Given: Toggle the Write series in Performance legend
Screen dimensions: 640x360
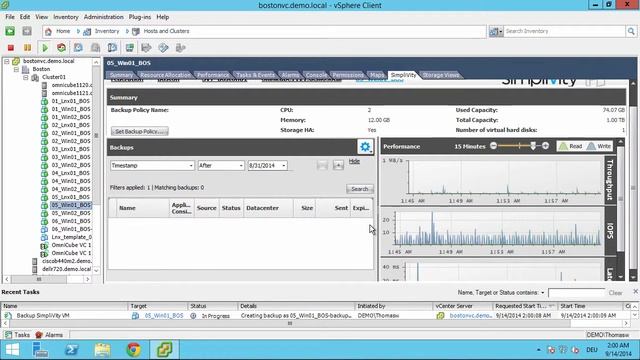Looking at the screenshot, I should coord(599,146).
